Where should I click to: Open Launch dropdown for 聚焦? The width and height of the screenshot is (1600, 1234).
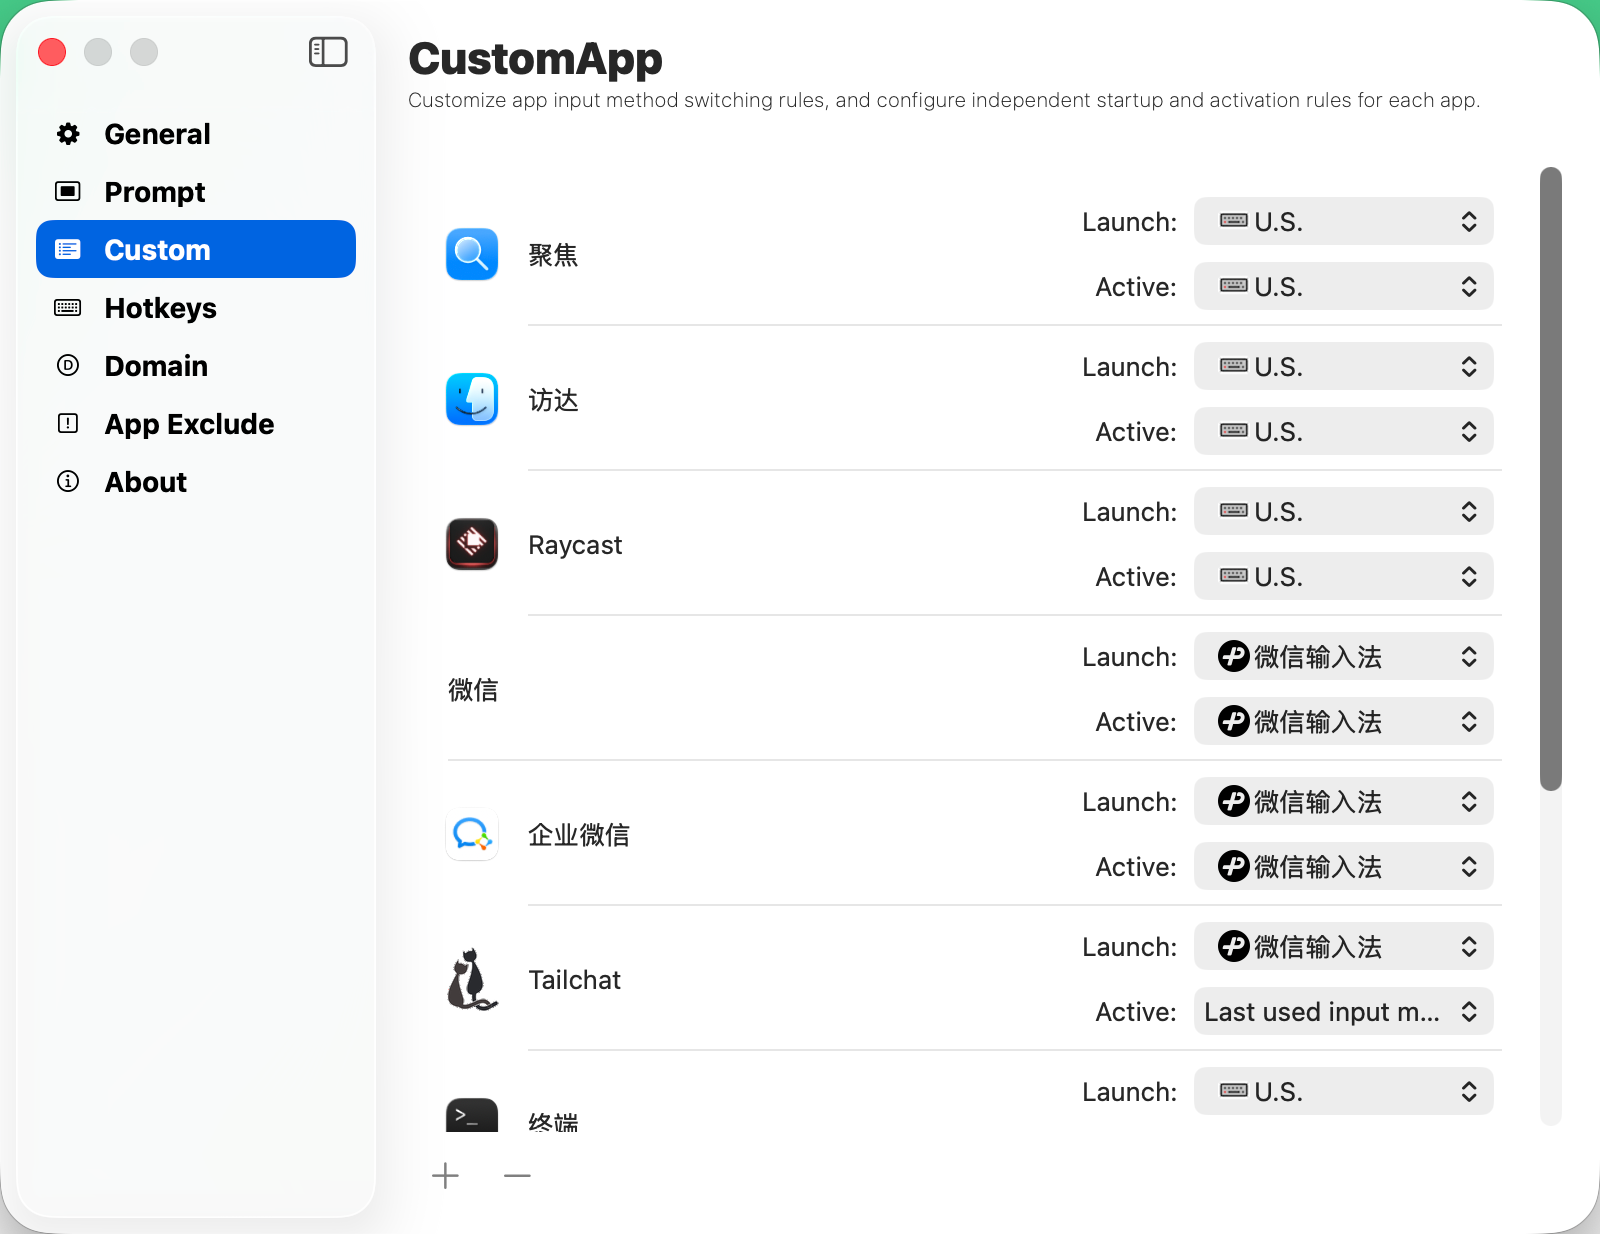[1344, 221]
